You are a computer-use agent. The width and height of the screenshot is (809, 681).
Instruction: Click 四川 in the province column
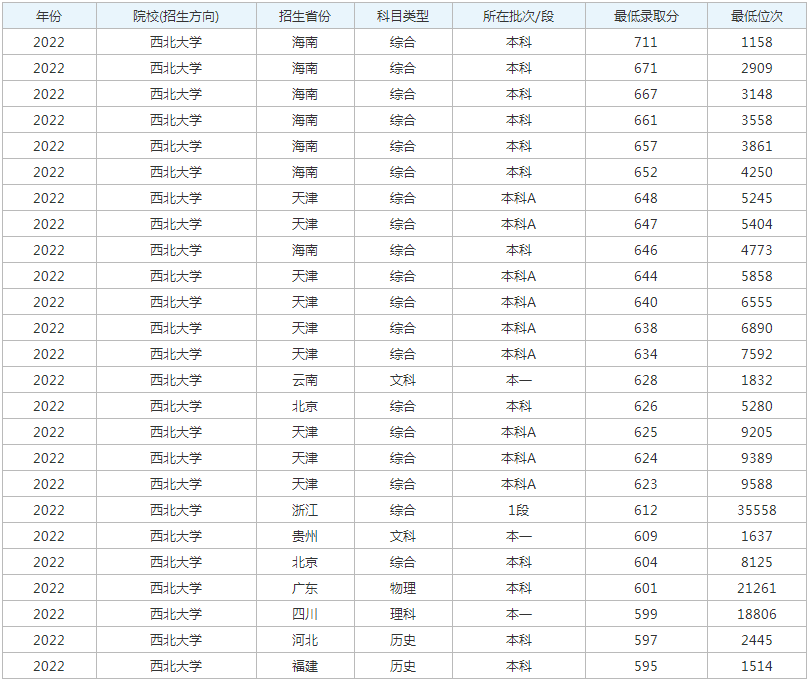tap(305, 614)
